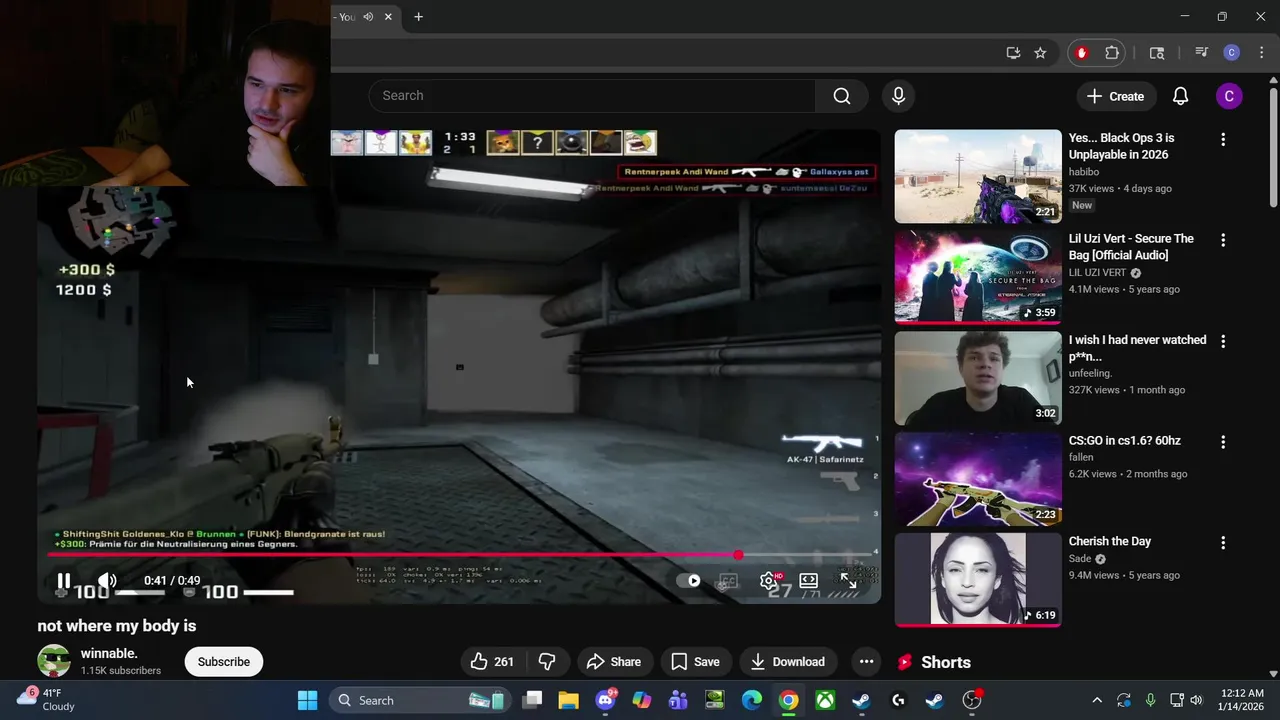Open options for Black Ops 3 video
1280x720 pixels.
1223,140
